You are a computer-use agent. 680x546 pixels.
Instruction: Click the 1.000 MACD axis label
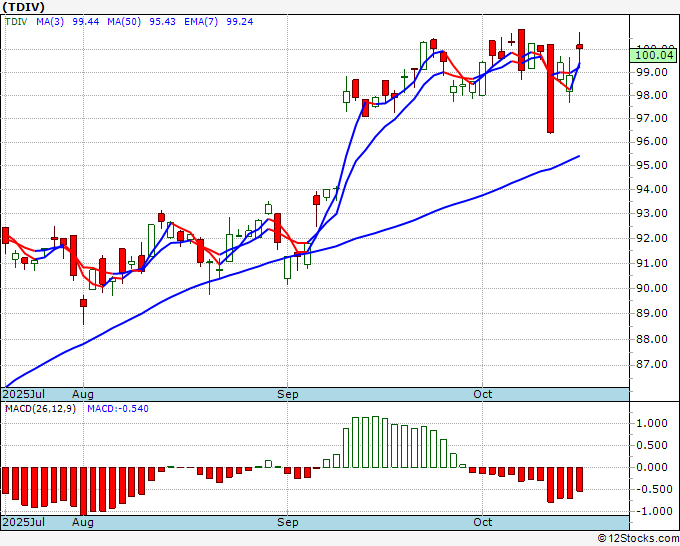(653, 423)
